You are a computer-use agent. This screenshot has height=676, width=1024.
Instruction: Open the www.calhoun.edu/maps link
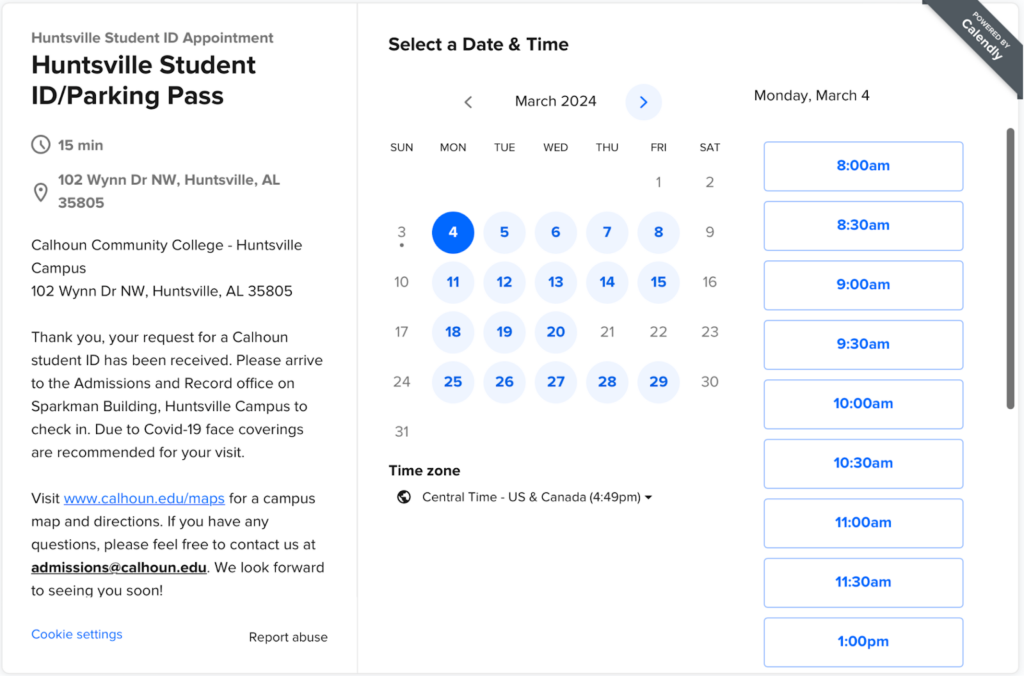tap(144, 498)
